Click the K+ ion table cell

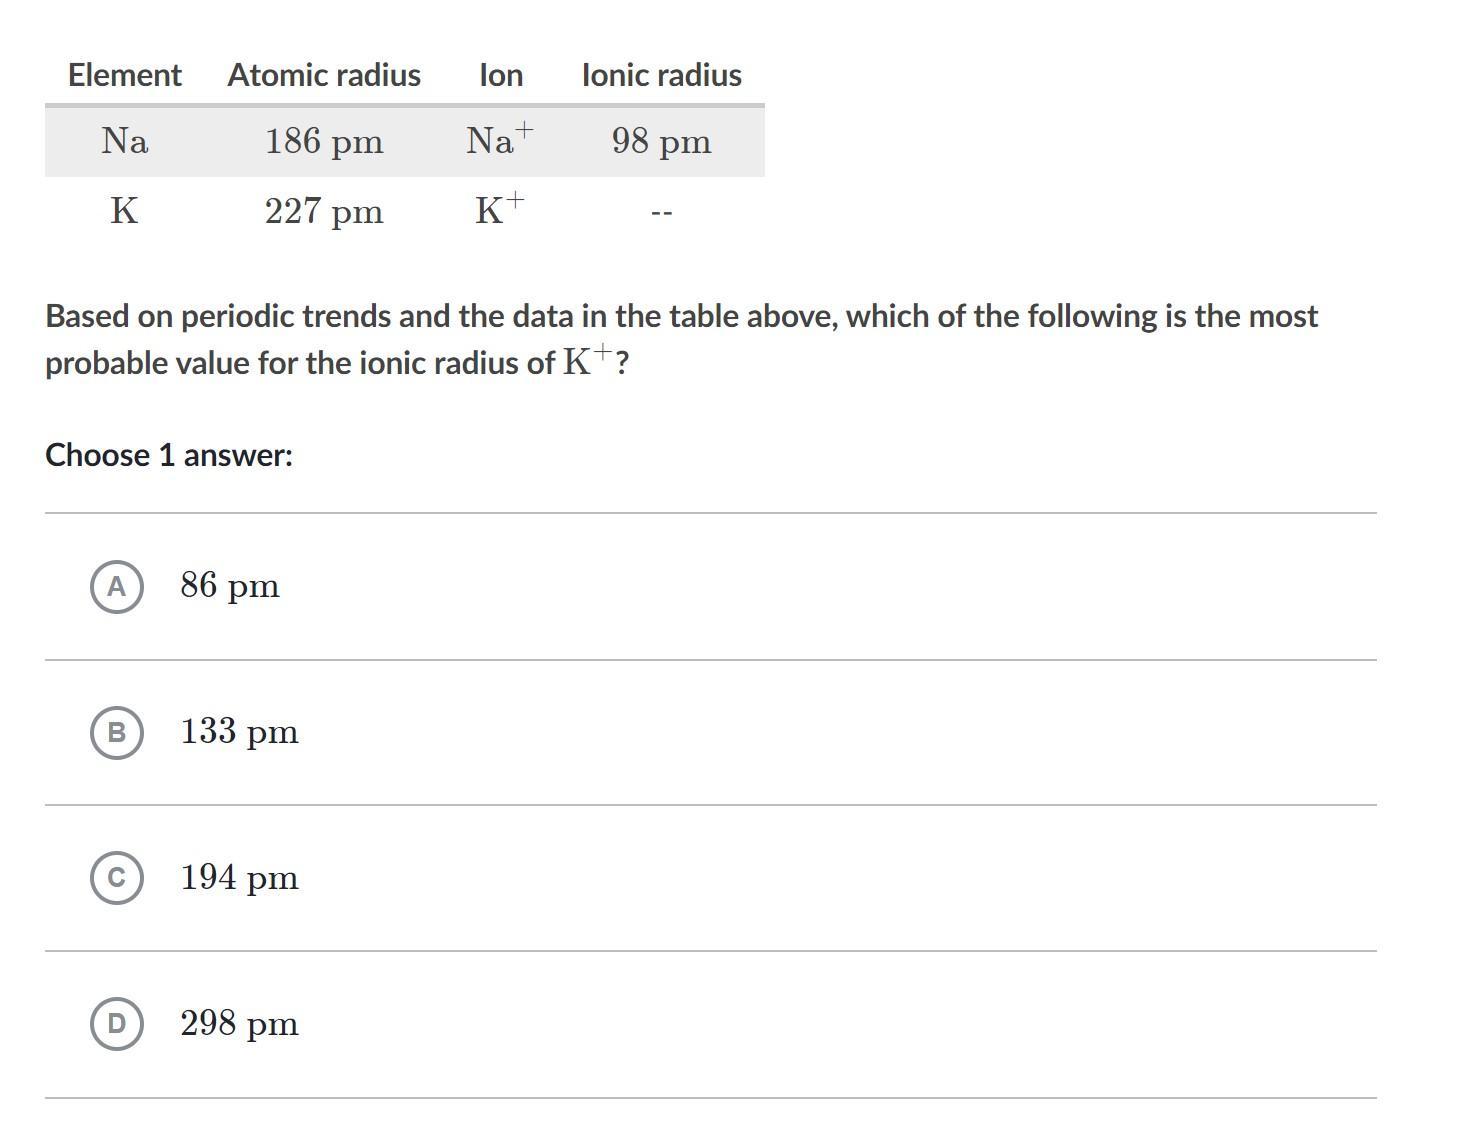click(500, 209)
